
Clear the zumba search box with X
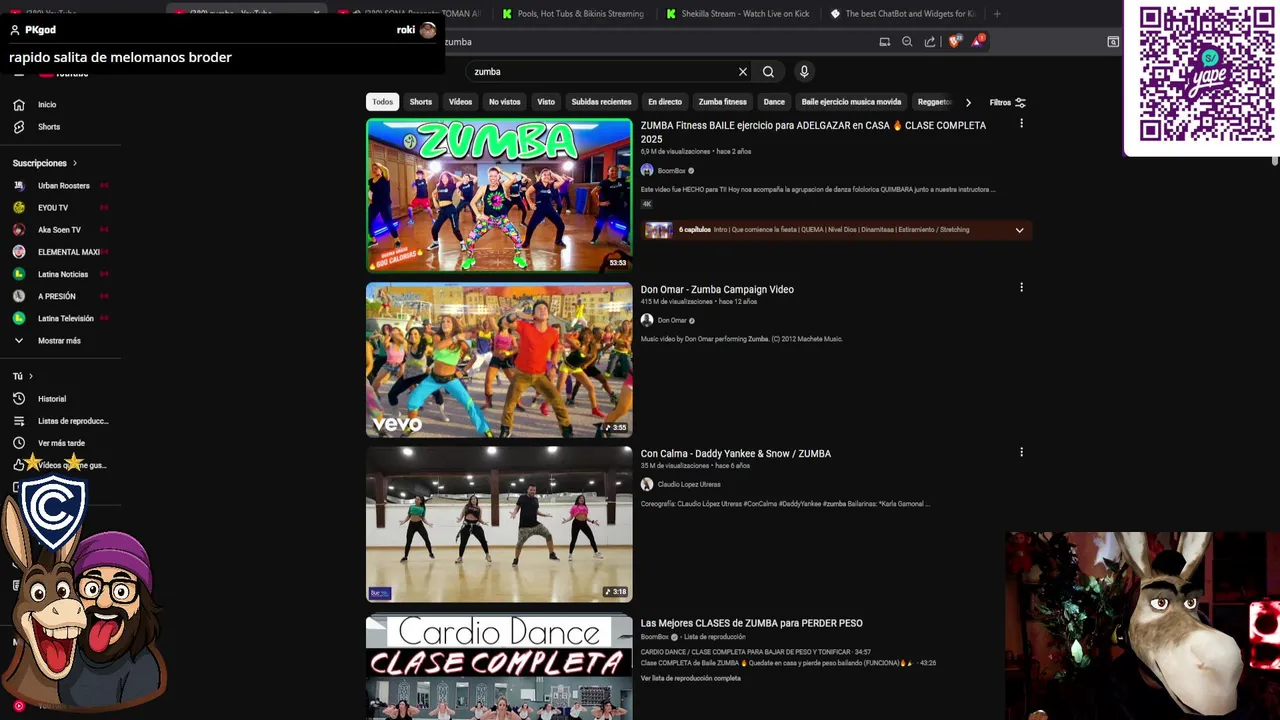(743, 72)
